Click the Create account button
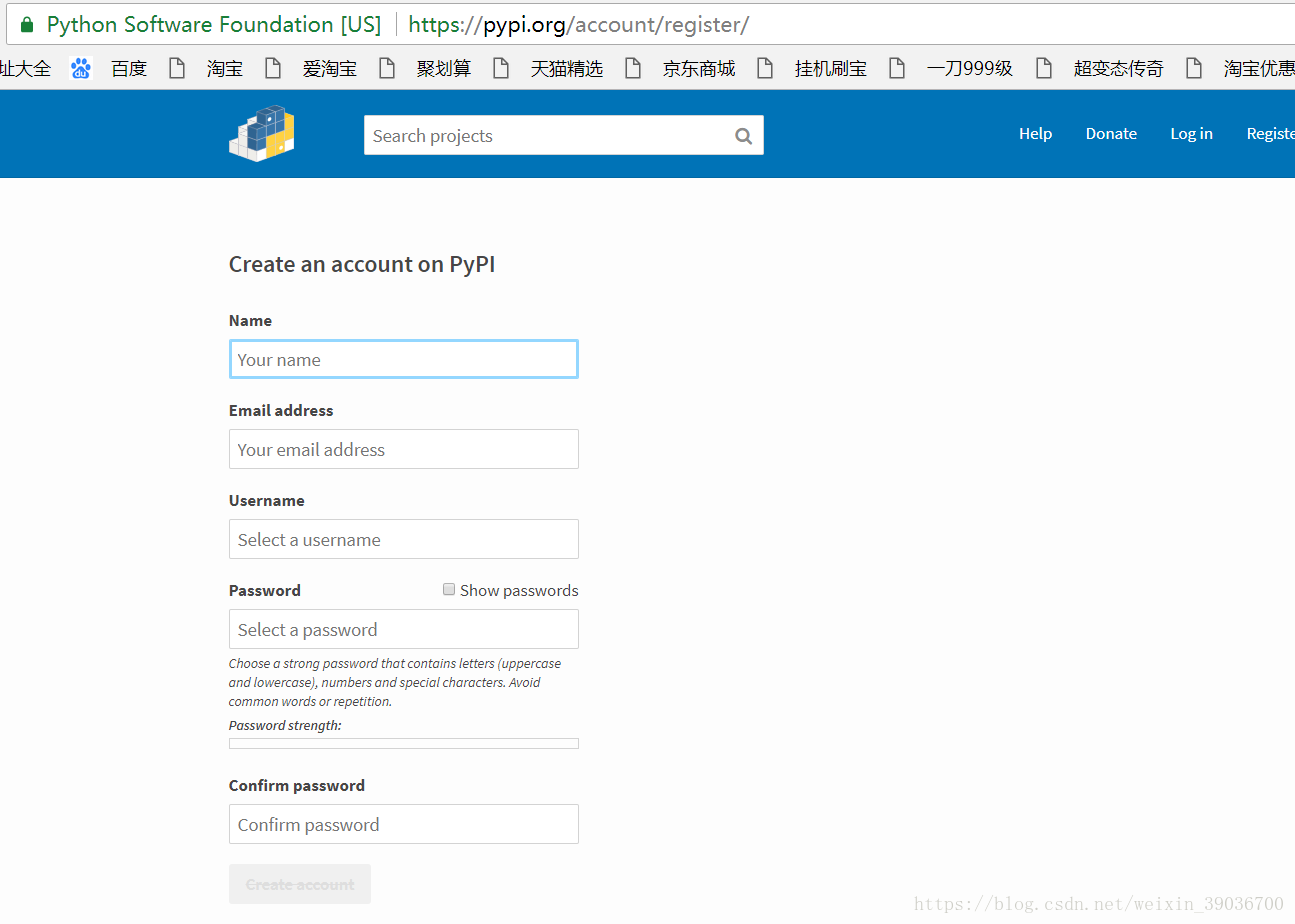 click(x=300, y=884)
